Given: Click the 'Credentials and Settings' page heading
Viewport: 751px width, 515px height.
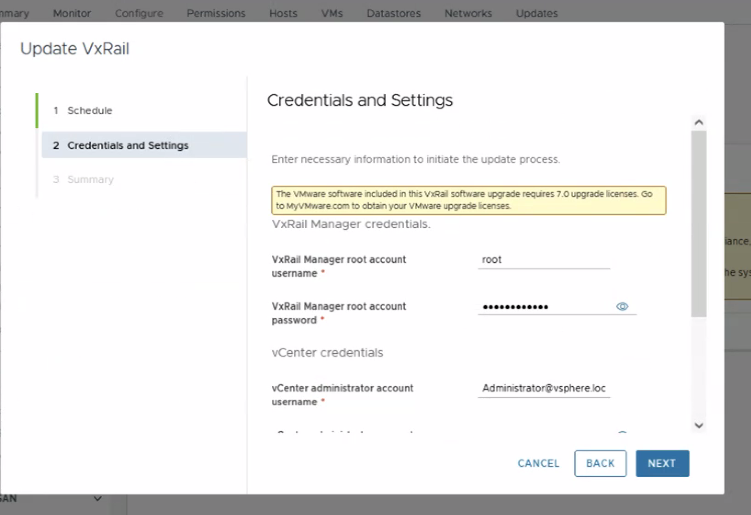Looking at the screenshot, I should tap(360, 100).
